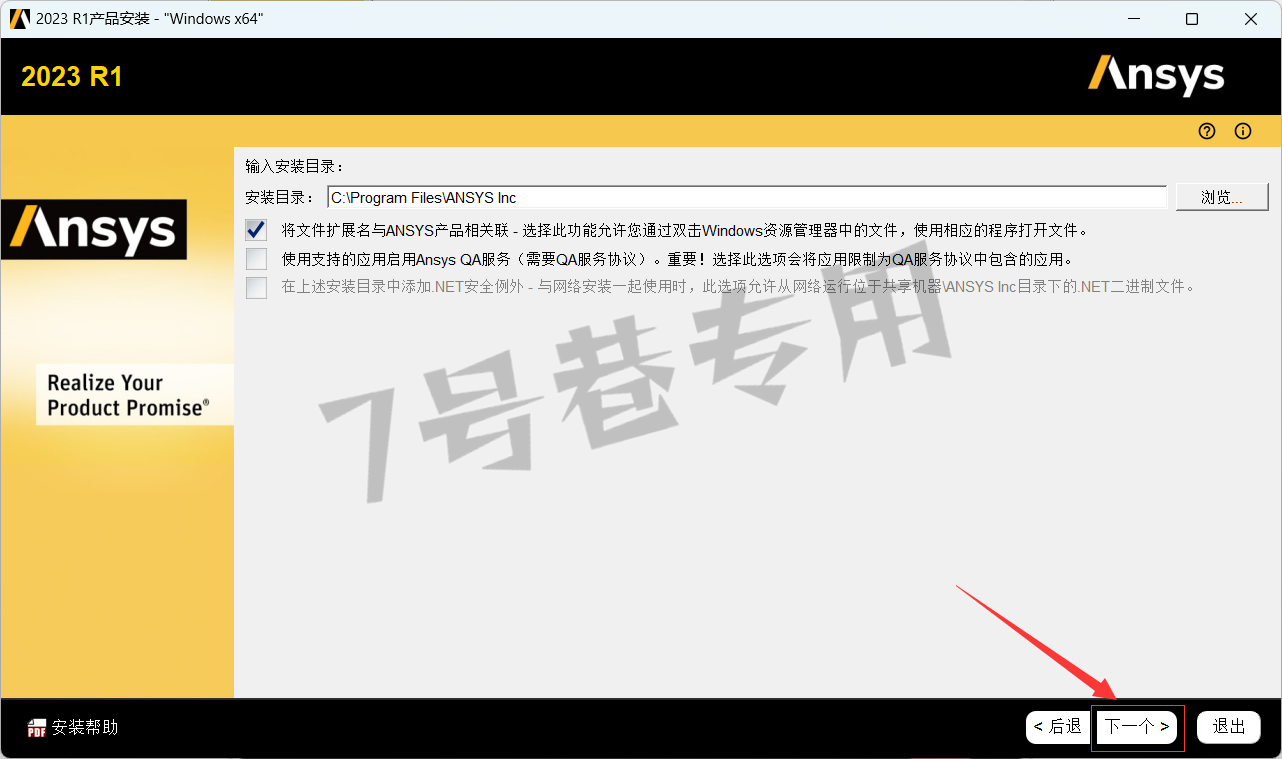1282x759 pixels.
Task: Uncheck the ANSYS file extension association checkbox
Action: tap(257, 230)
